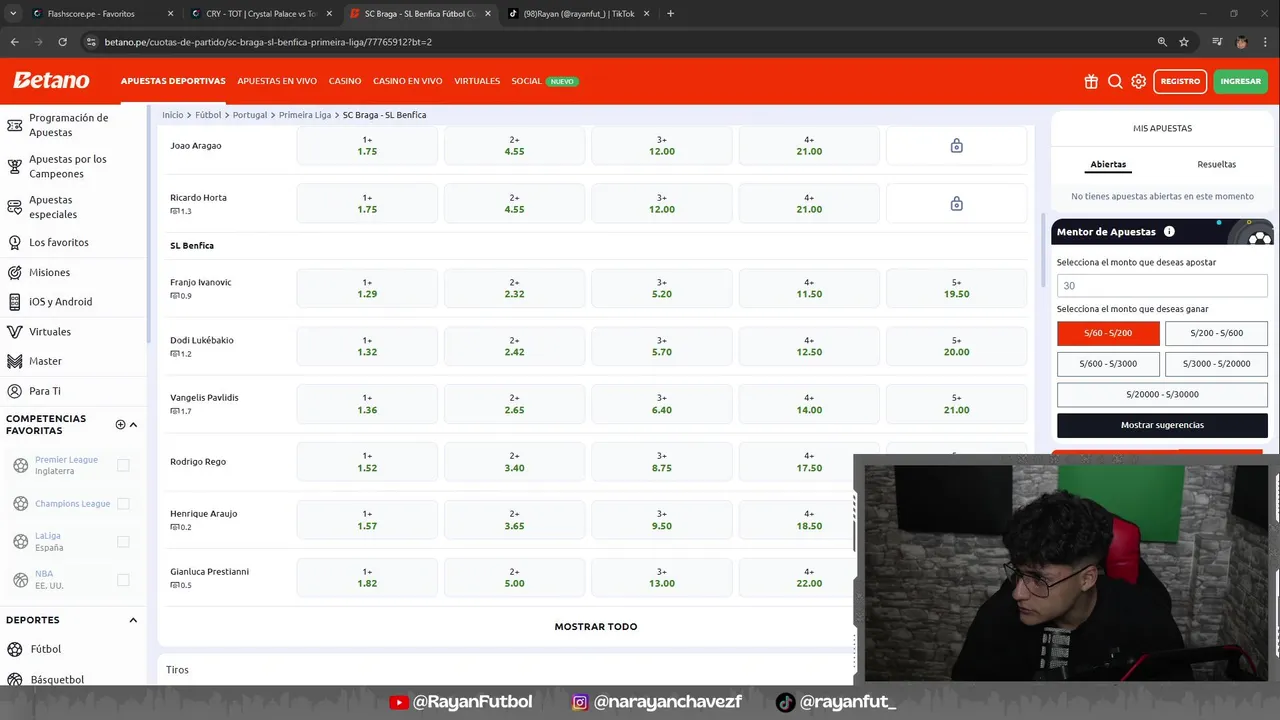Open the Primeira Liga breadcrumb link
The height and width of the screenshot is (720, 1280).
coord(305,115)
